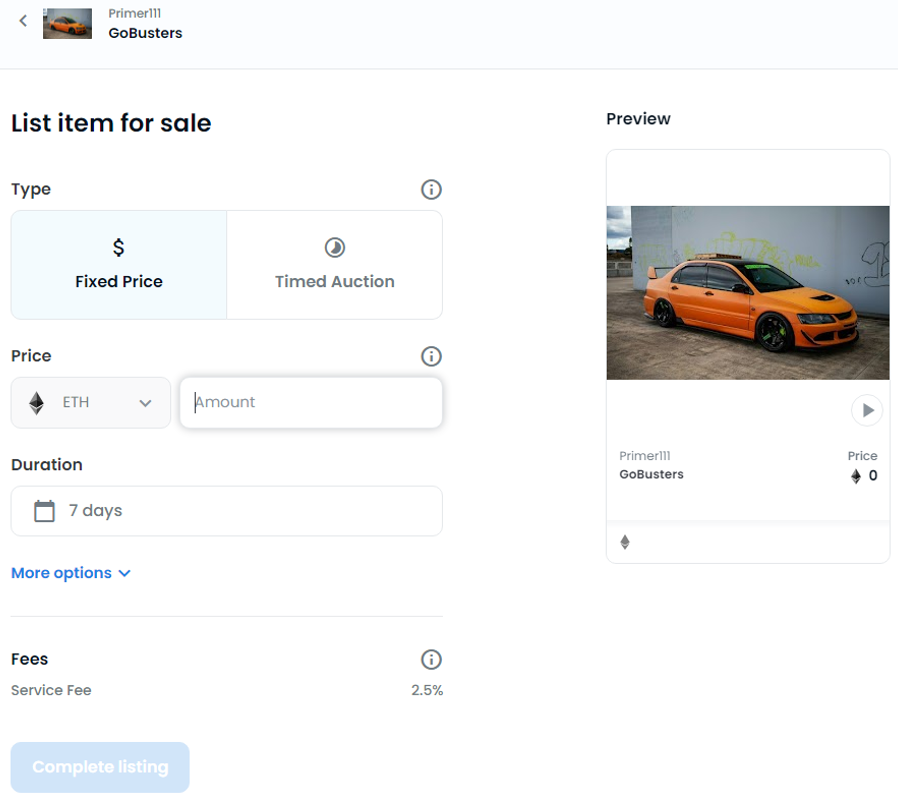
Task: Open the Primer111 collection link in the header
Action: tap(135, 13)
